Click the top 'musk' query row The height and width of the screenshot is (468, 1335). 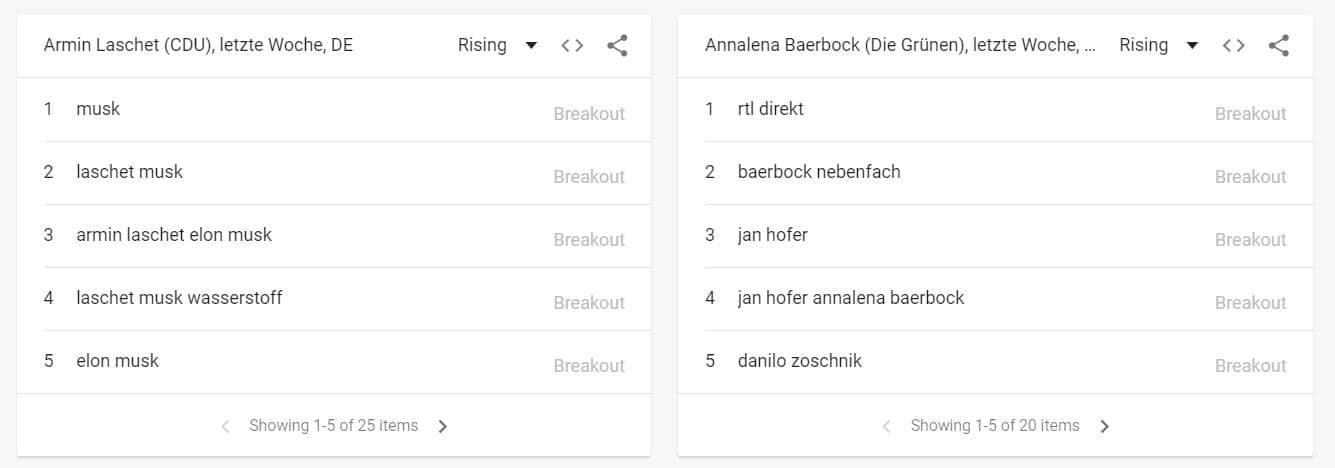[x=98, y=109]
